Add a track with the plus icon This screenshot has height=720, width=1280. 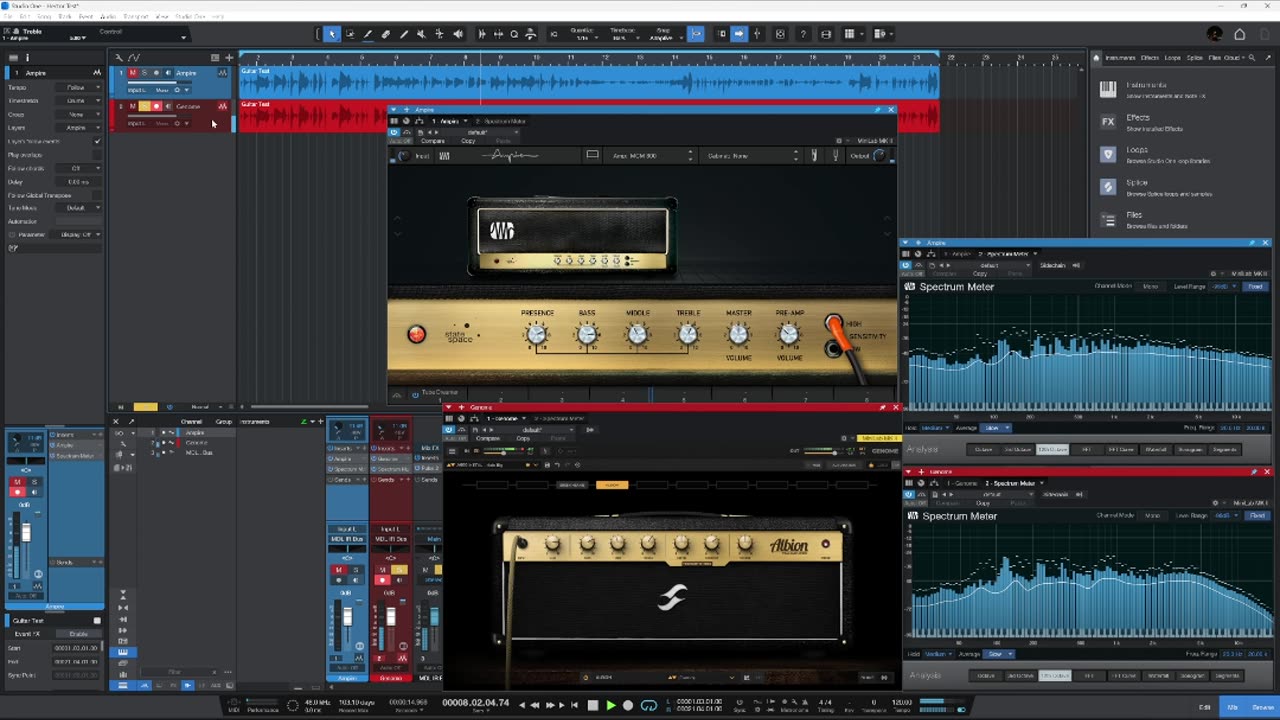click(x=229, y=57)
